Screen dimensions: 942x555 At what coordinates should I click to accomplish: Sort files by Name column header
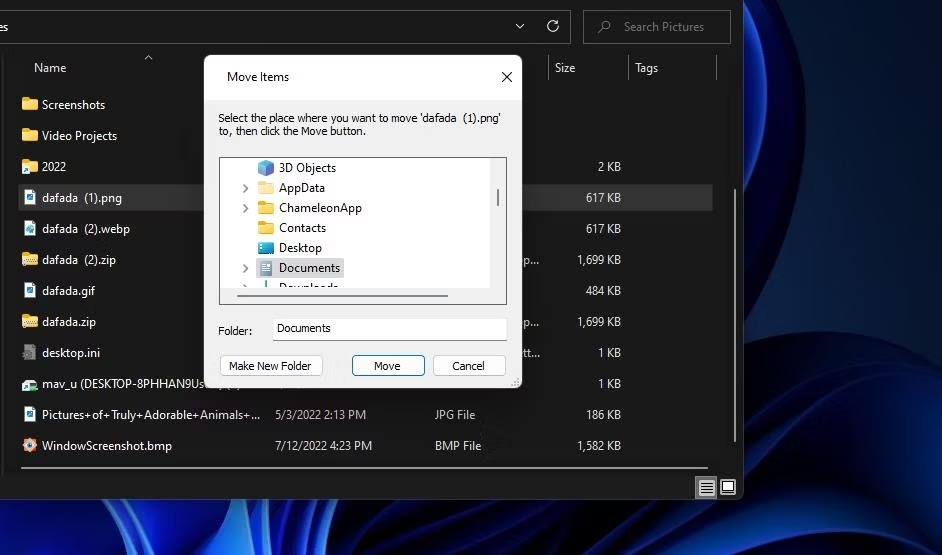[50, 68]
